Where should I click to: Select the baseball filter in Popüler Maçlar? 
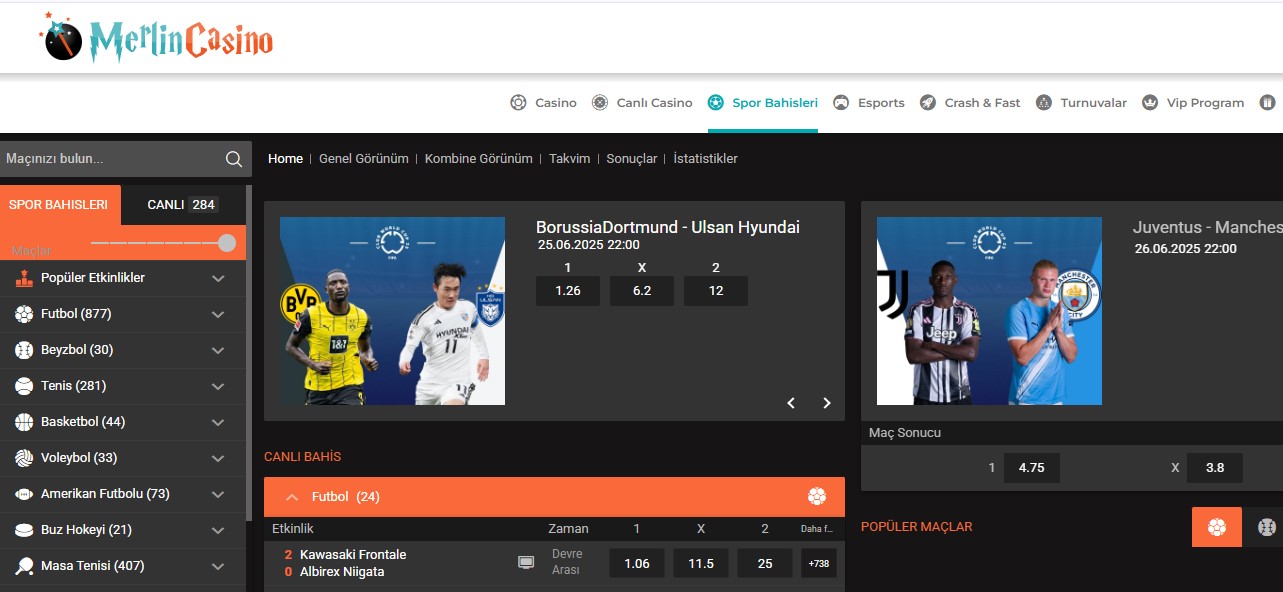coord(1266,527)
